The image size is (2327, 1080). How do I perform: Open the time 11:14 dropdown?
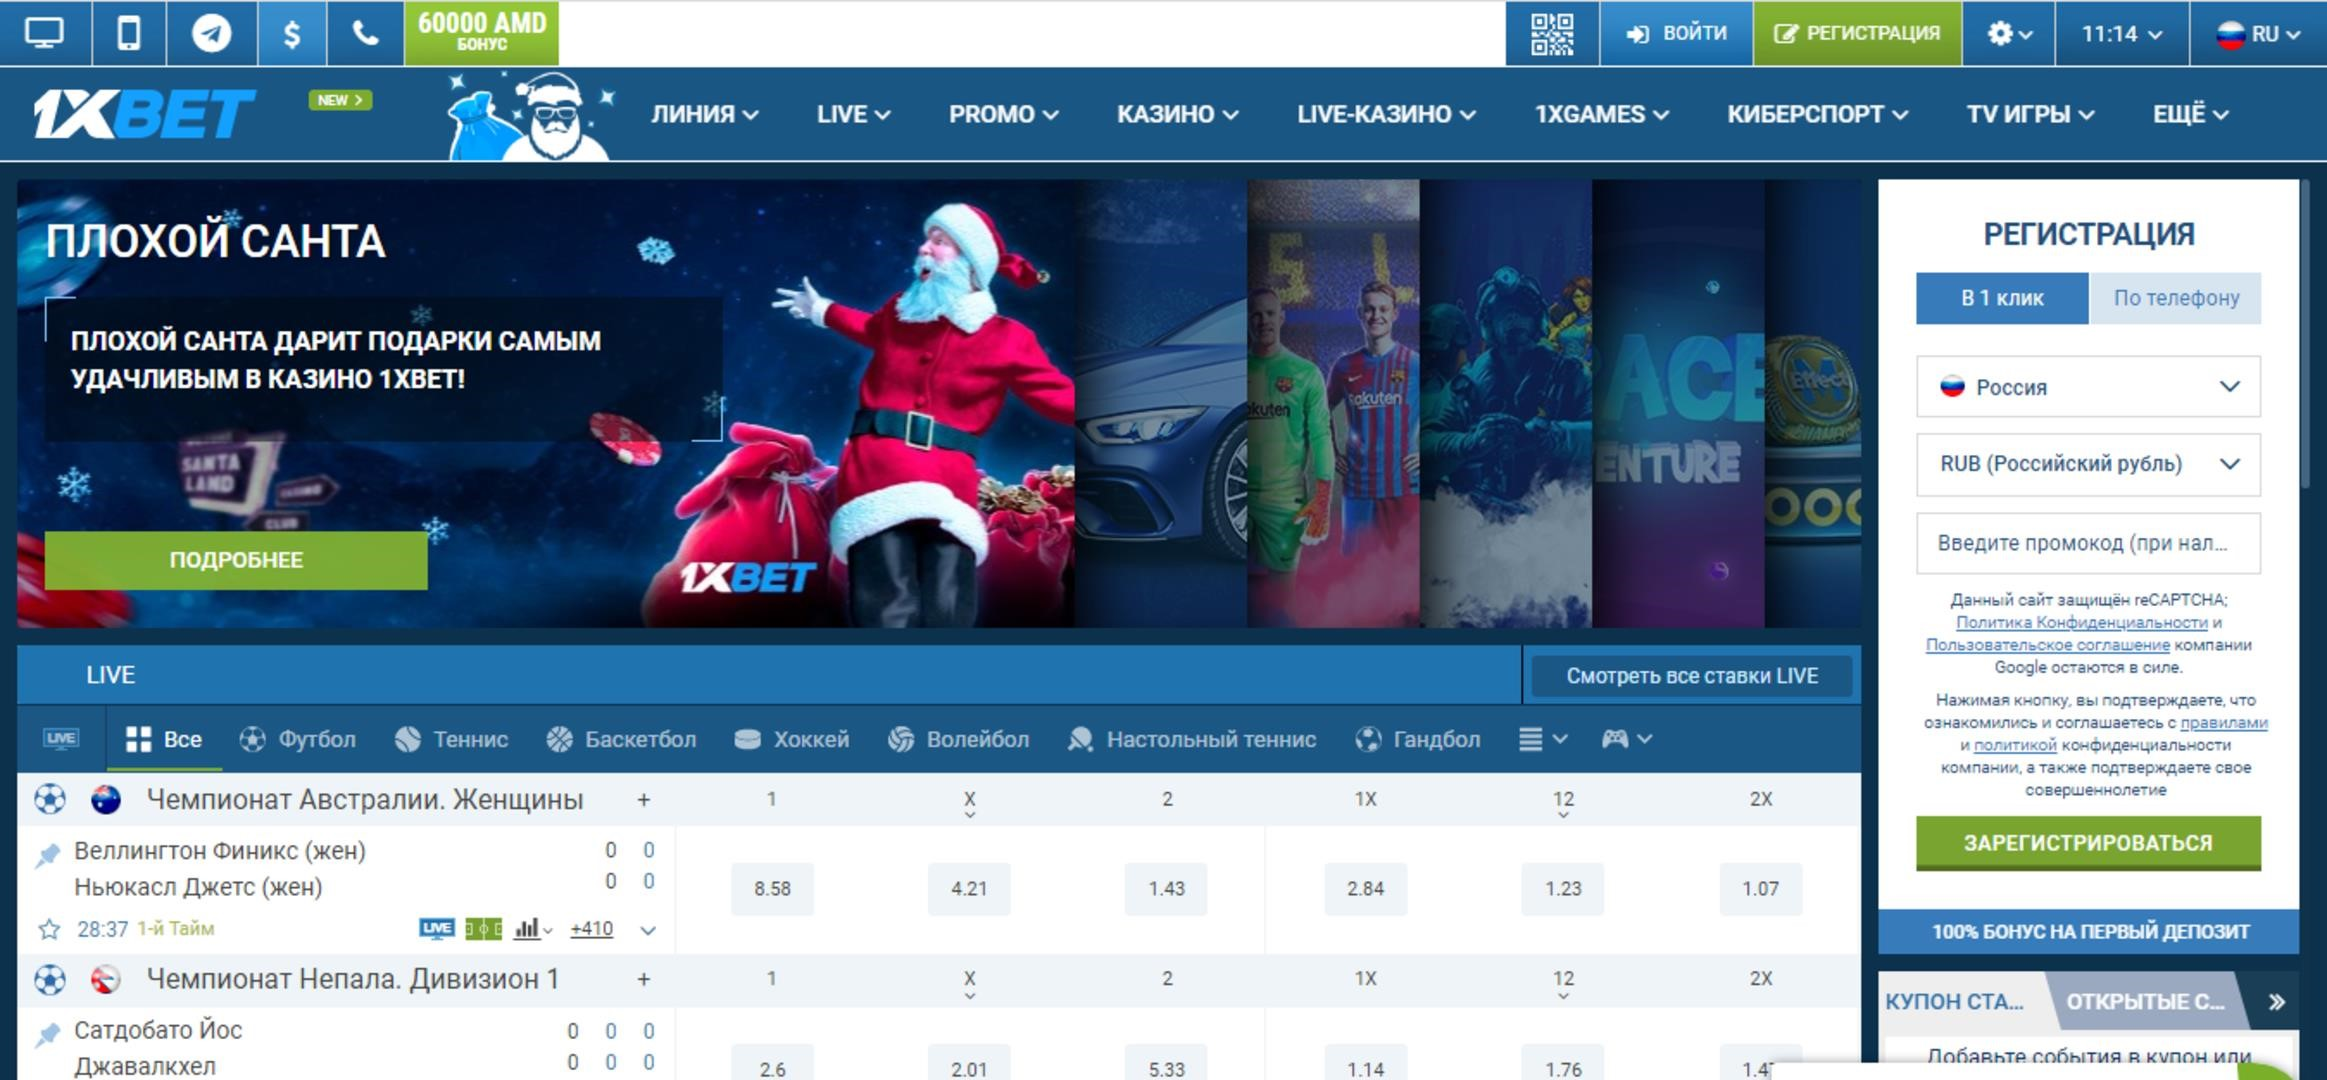point(2121,33)
